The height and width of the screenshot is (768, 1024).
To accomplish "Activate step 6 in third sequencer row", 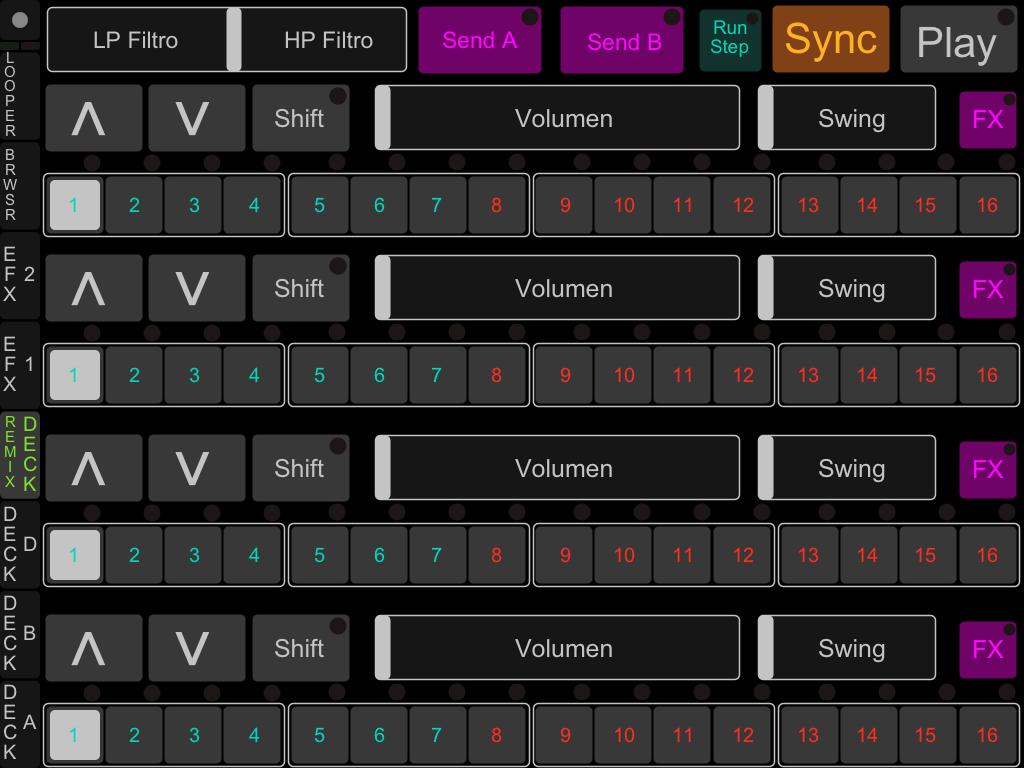I will [x=379, y=555].
